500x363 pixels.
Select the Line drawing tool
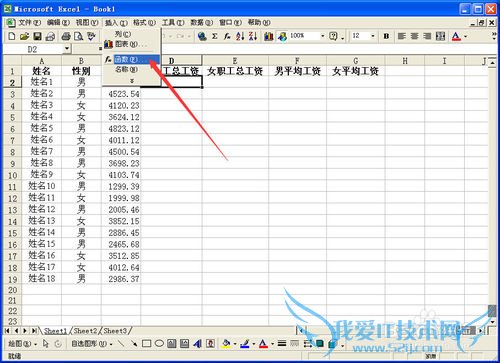click(121, 343)
